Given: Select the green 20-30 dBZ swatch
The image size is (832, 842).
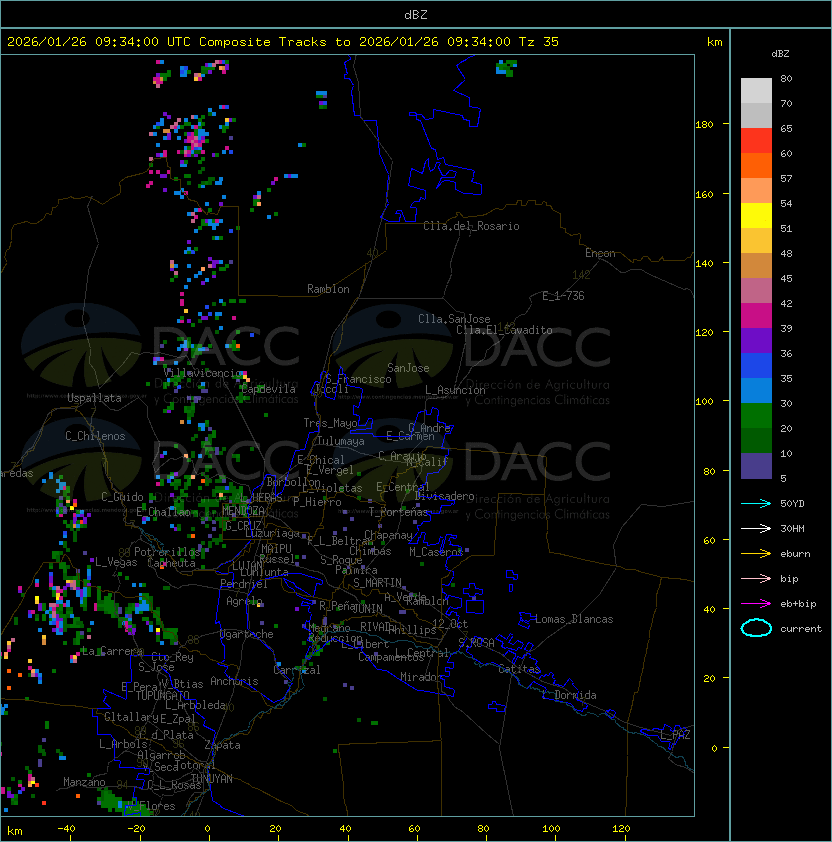Looking at the screenshot, I should tap(756, 416).
